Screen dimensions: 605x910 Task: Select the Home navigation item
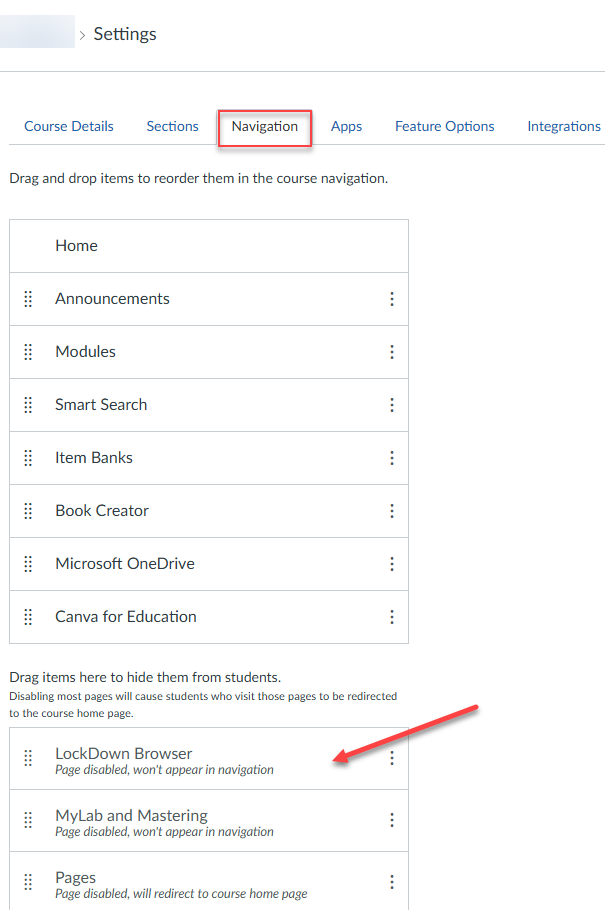(x=77, y=246)
